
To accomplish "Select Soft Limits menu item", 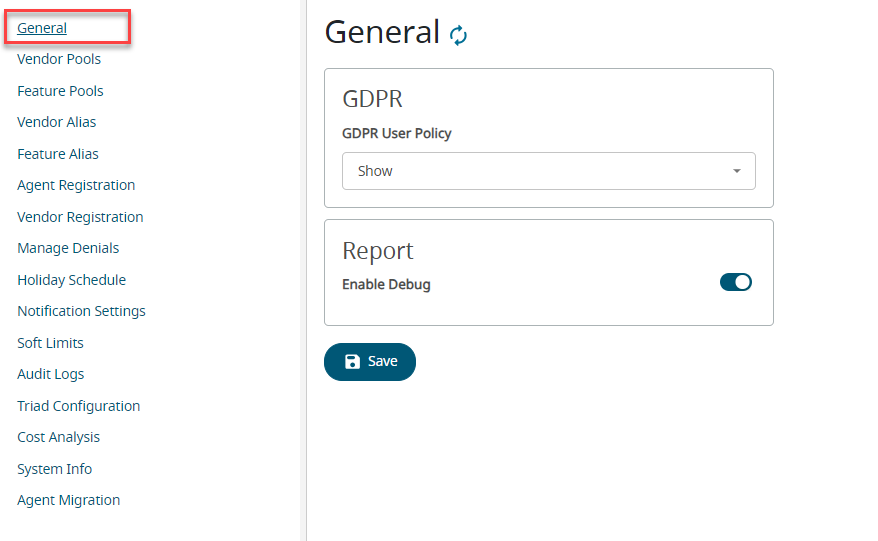I will tap(50, 343).
